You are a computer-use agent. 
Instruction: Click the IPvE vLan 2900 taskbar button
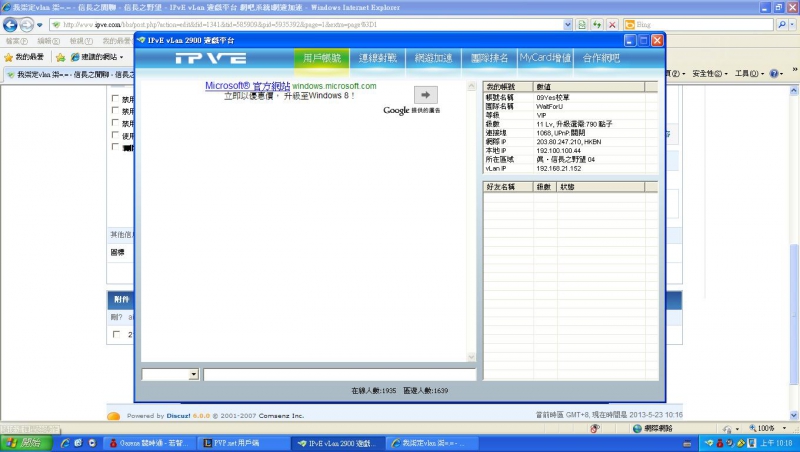coord(337,443)
